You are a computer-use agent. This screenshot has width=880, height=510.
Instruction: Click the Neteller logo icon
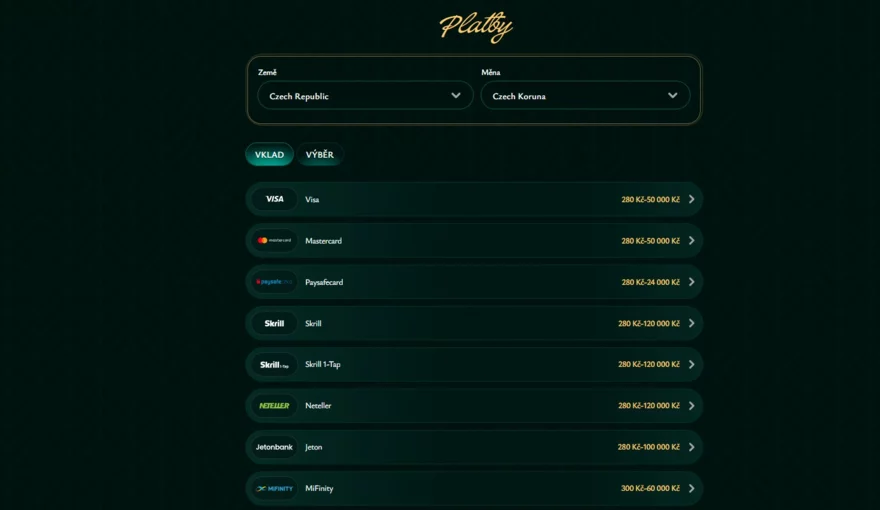(274, 406)
